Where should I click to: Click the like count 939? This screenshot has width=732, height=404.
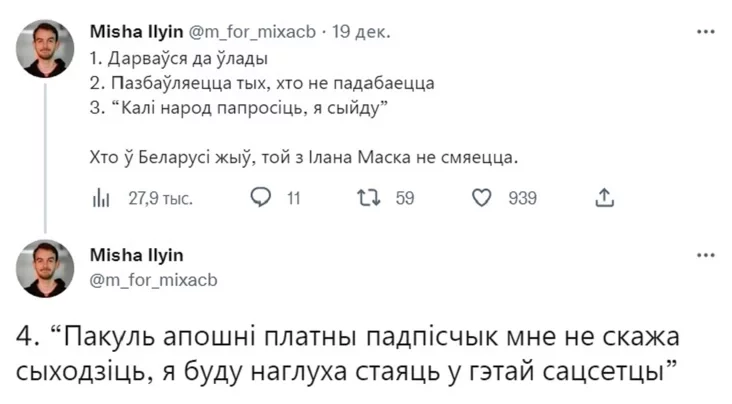coord(522,198)
